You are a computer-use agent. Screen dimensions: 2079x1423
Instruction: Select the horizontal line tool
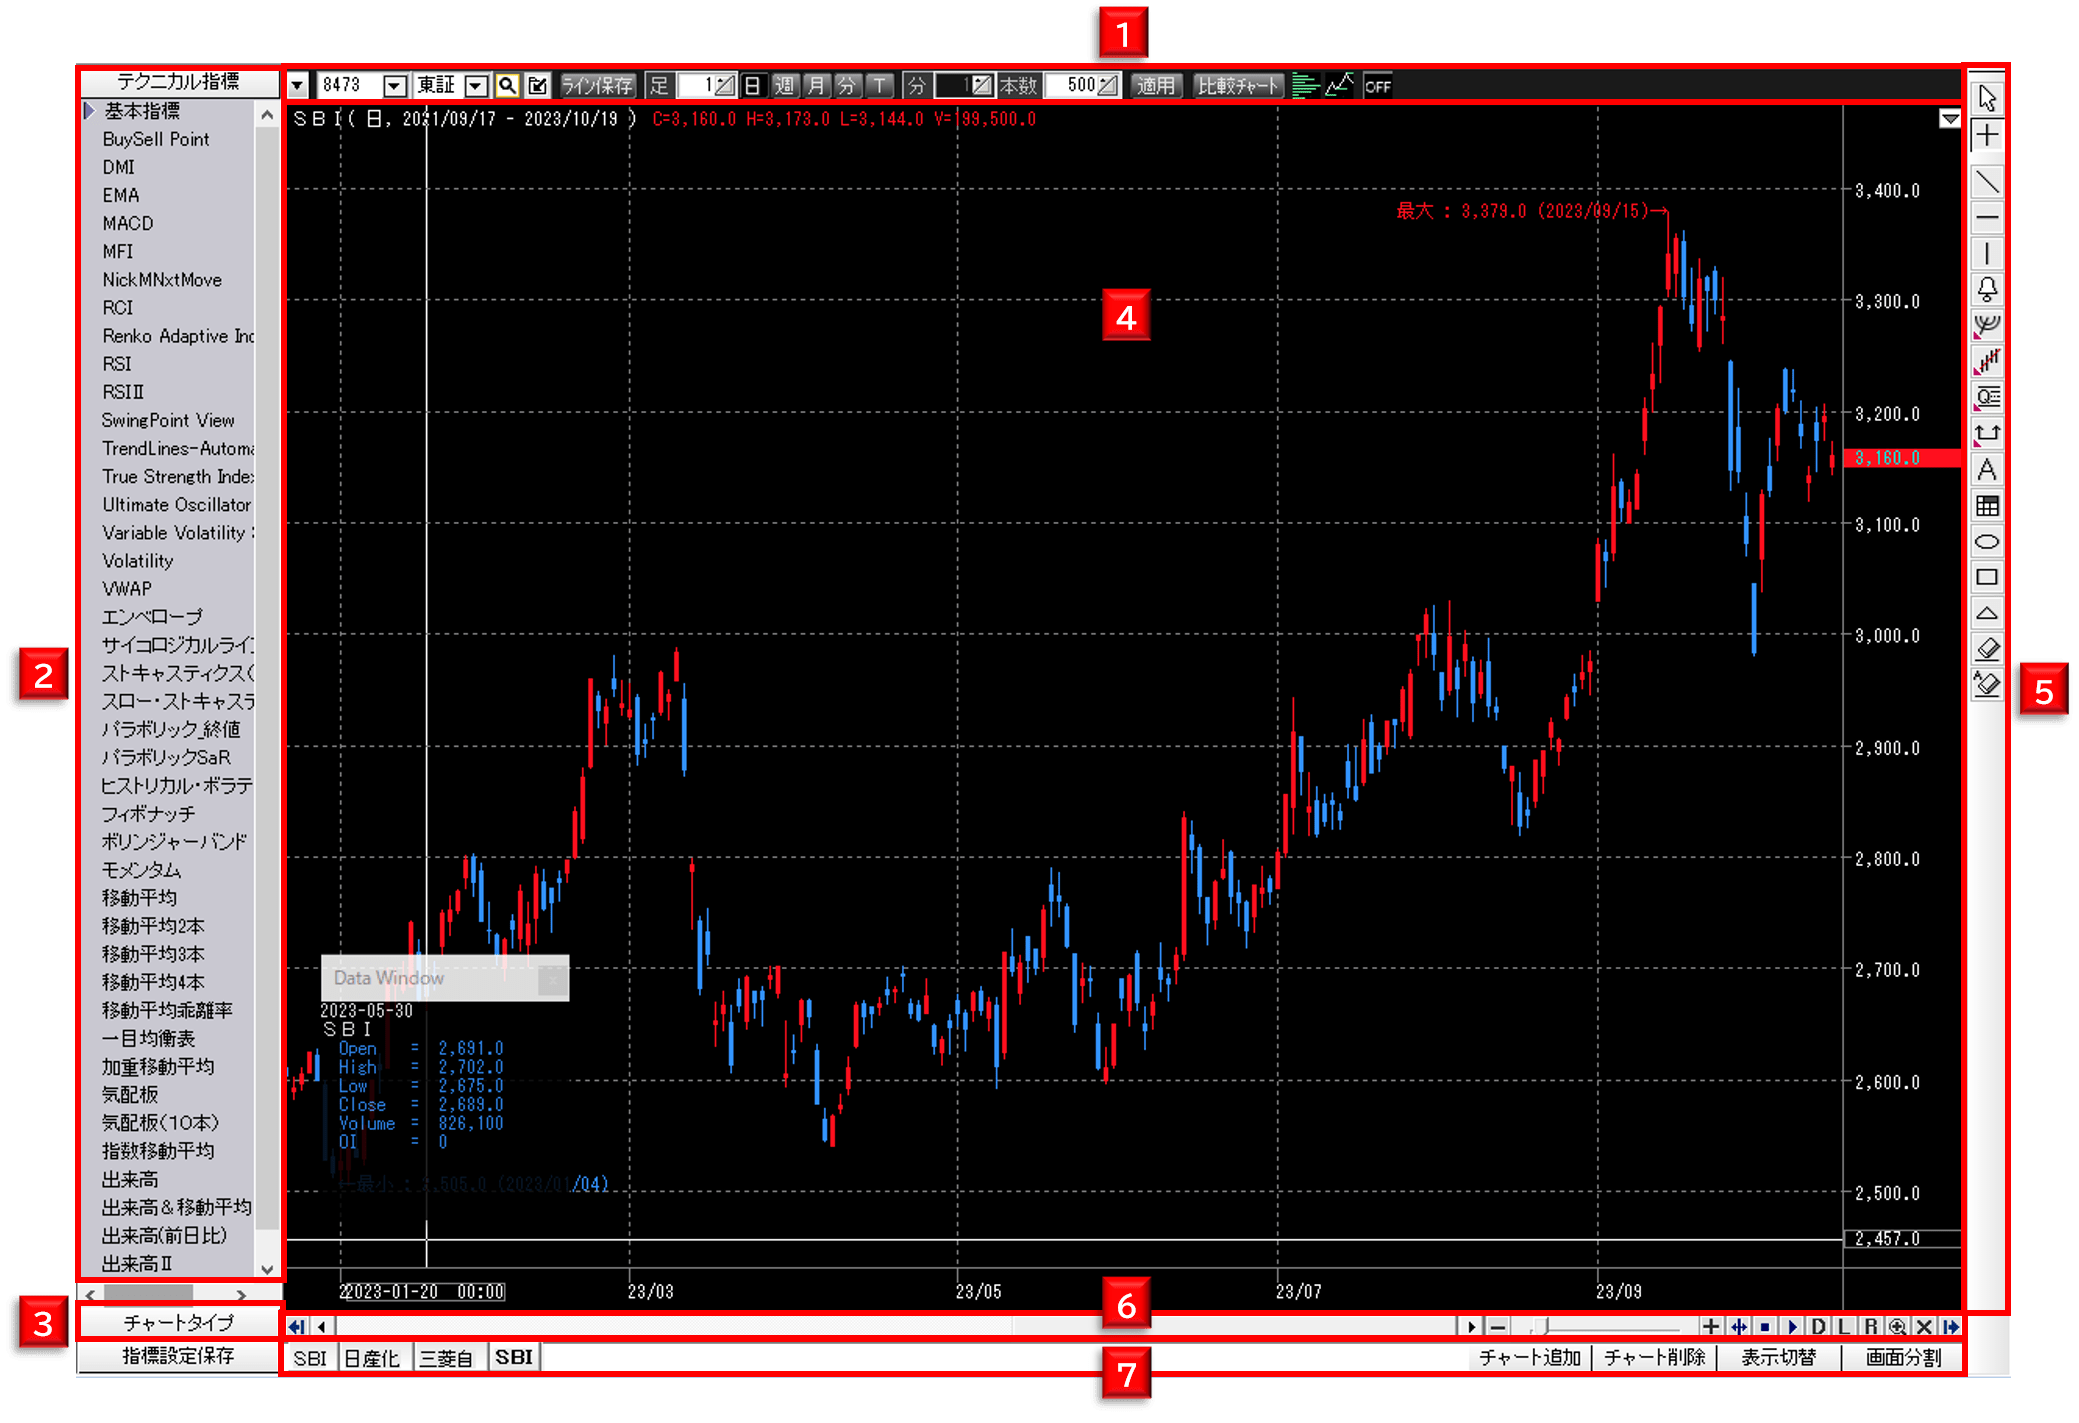[1986, 217]
